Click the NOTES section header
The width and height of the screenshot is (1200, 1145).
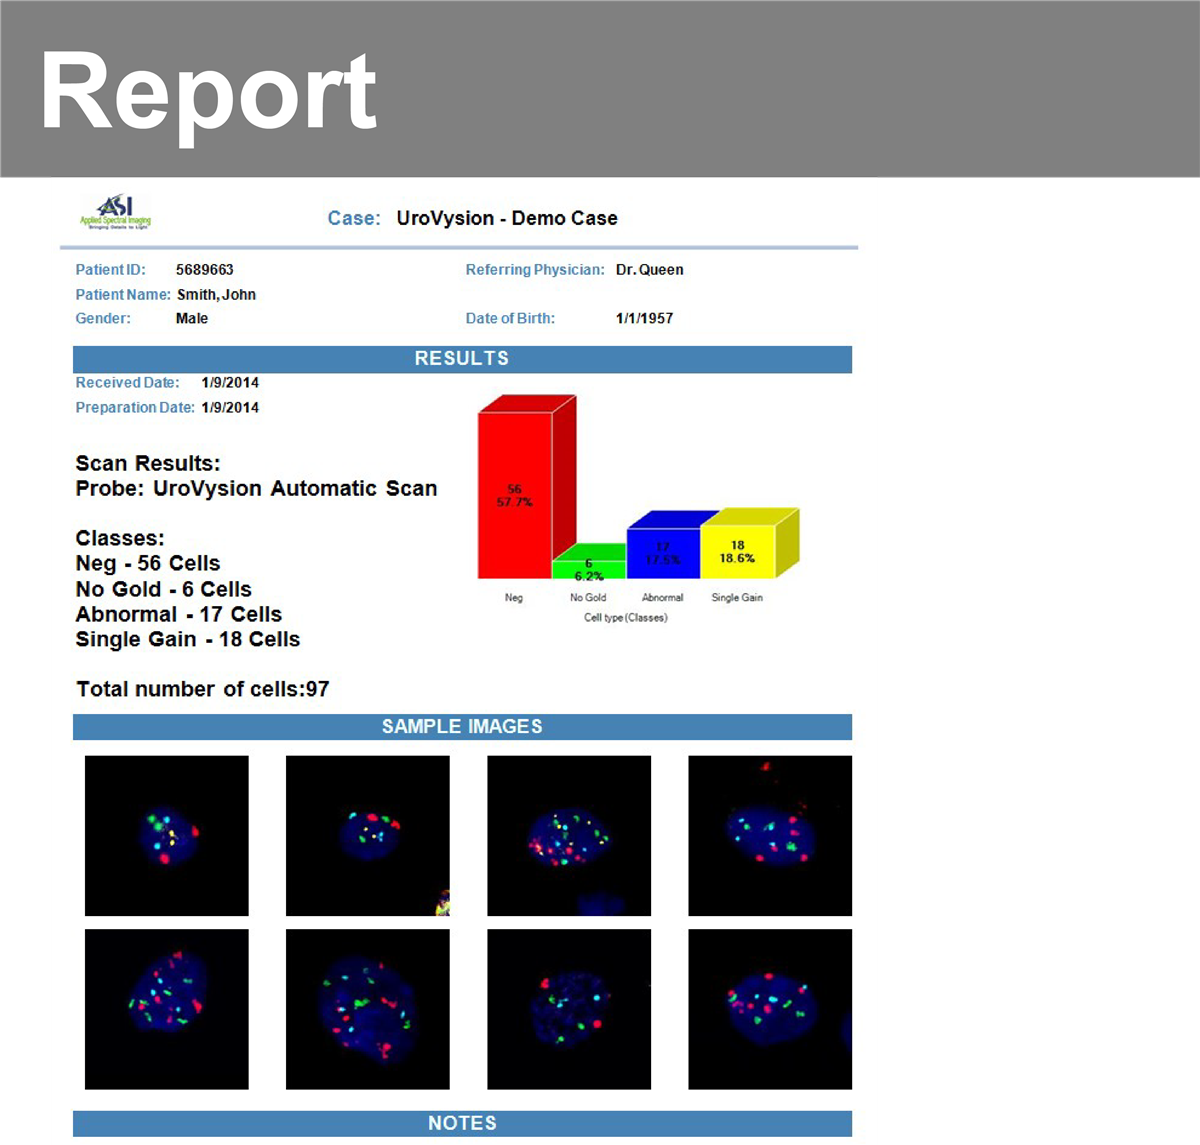coord(462,1123)
